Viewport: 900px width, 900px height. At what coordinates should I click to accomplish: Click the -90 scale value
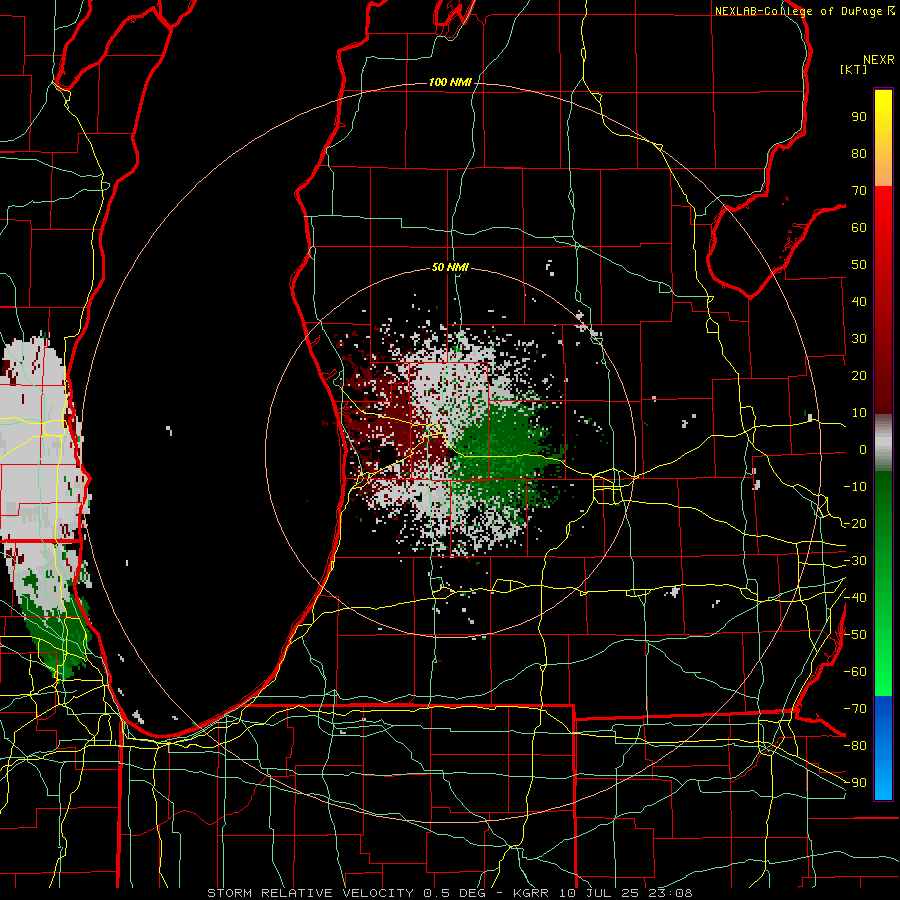(x=855, y=783)
